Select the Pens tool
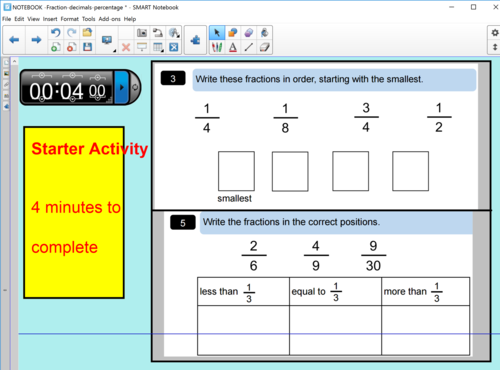Screen dimensions: 500x370 pos(217,47)
